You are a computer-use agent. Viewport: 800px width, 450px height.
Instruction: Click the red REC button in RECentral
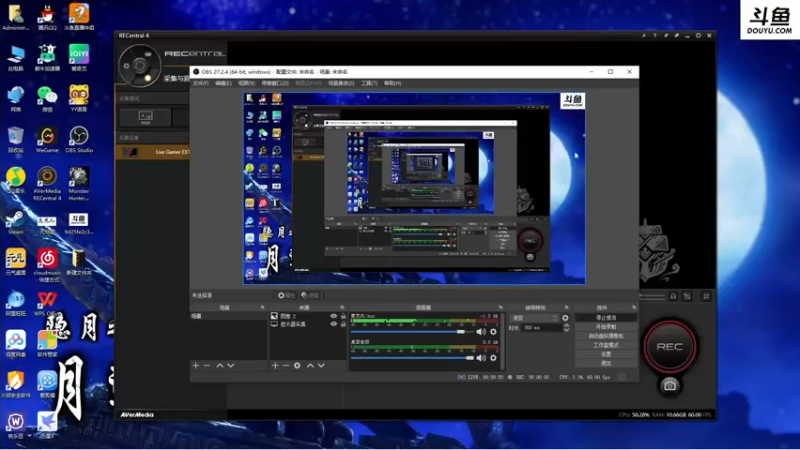click(x=669, y=346)
